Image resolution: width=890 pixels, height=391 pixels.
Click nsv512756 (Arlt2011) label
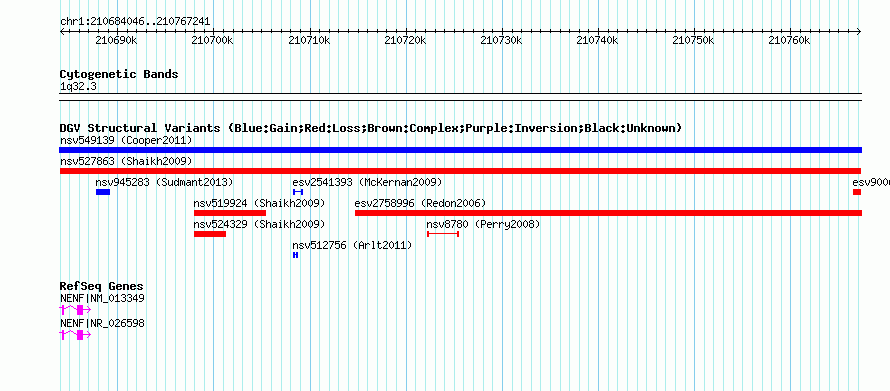(352, 245)
